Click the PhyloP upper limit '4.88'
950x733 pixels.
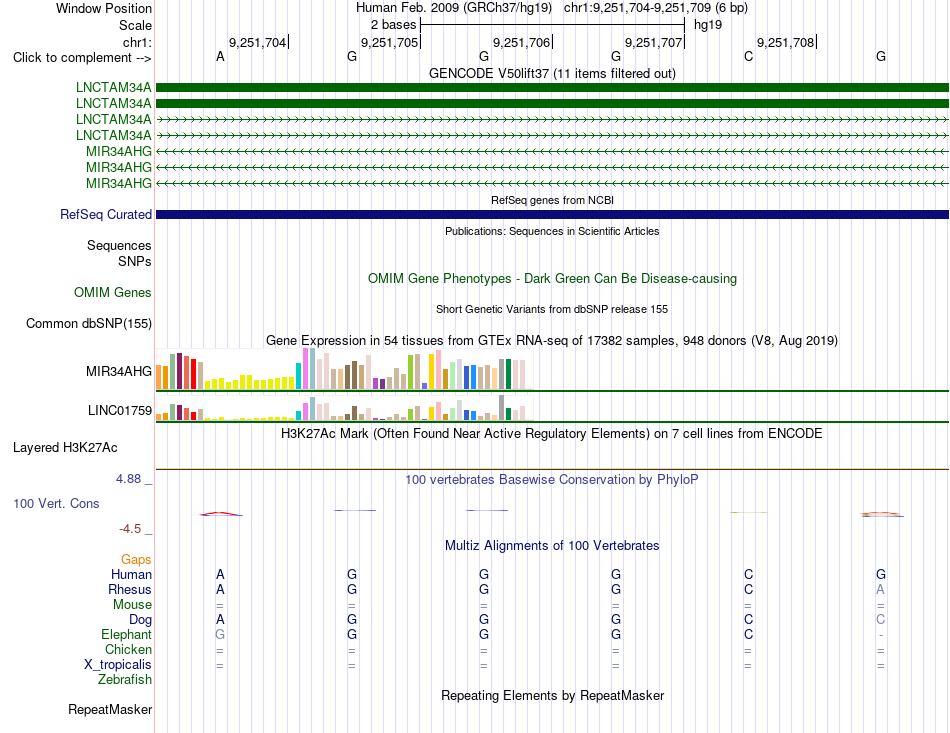tap(128, 479)
